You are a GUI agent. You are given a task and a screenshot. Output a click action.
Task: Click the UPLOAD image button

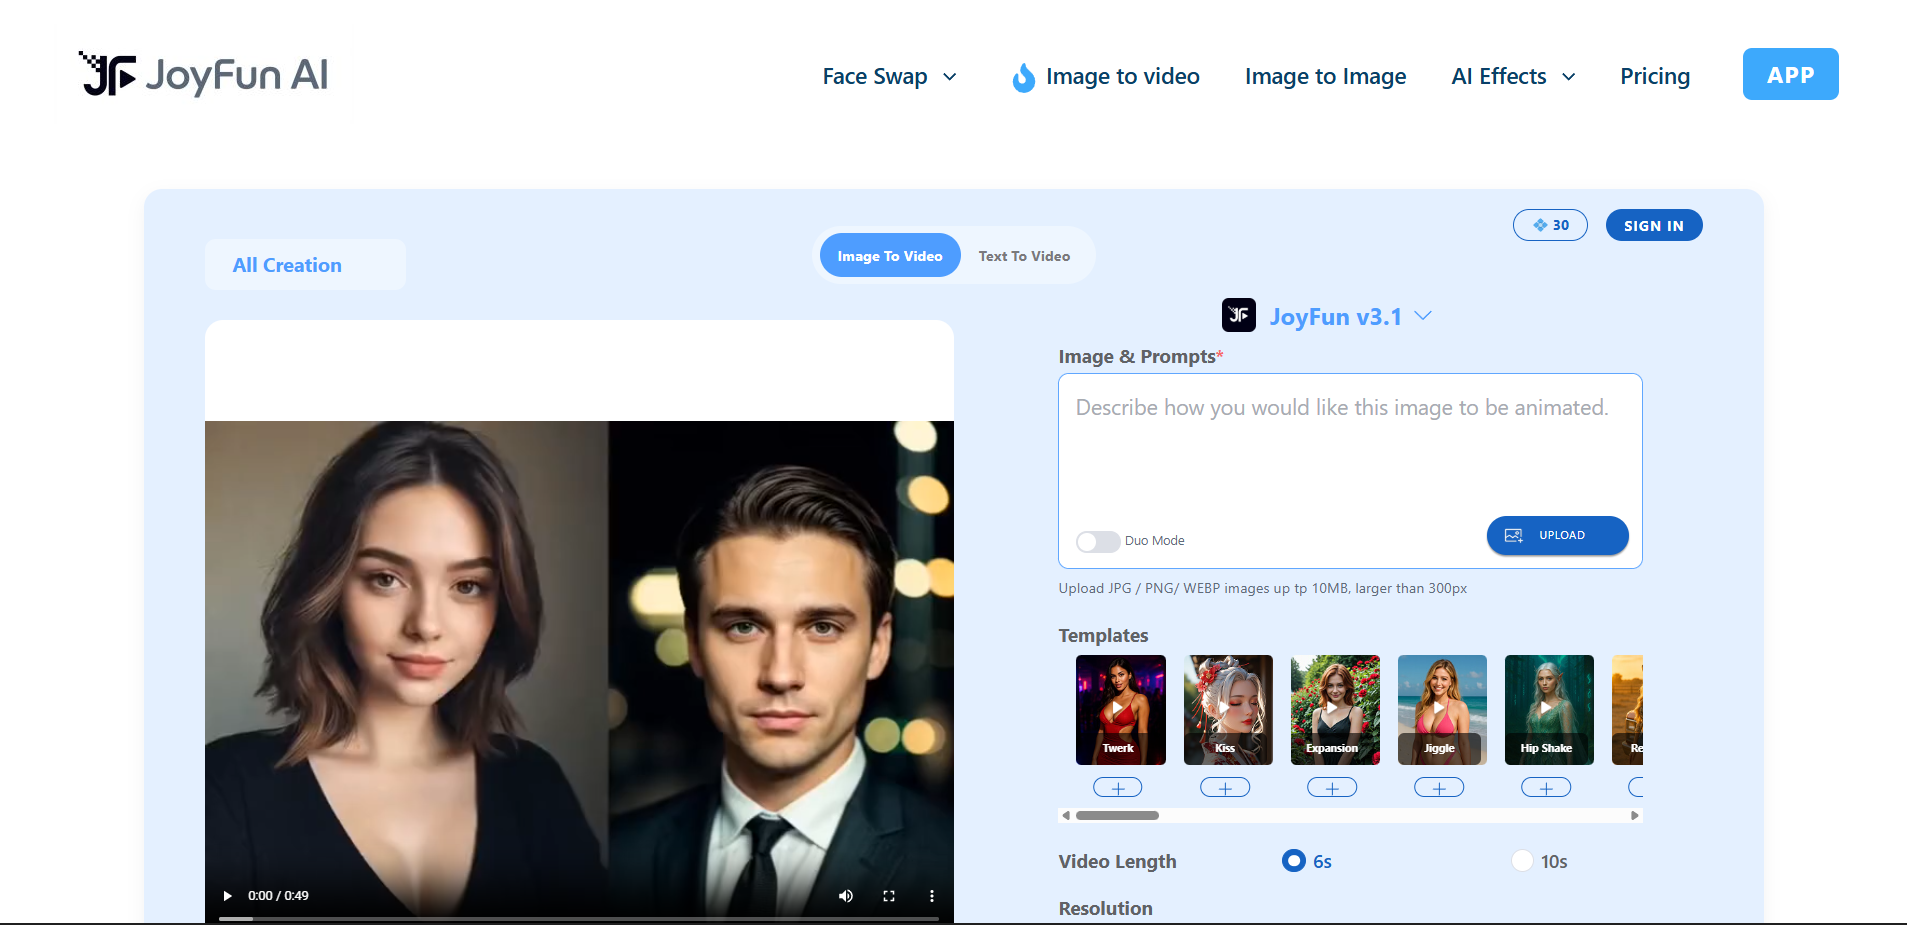pyautogui.click(x=1557, y=536)
